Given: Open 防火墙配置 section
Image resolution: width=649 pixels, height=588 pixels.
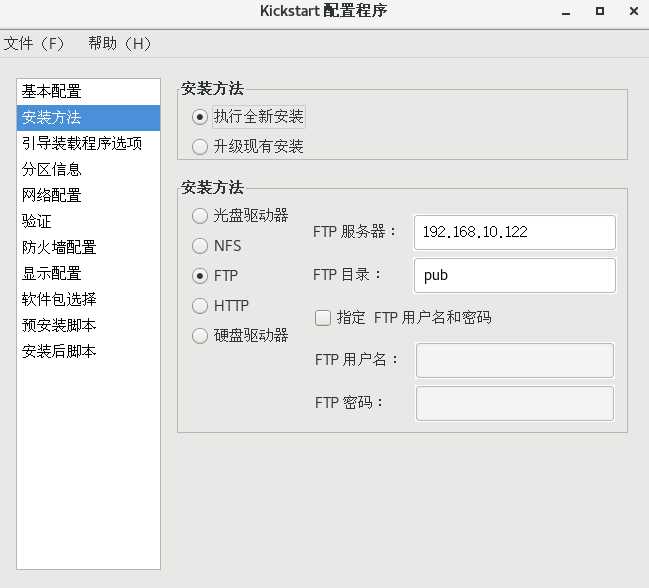Looking at the screenshot, I should click(88, 247).
